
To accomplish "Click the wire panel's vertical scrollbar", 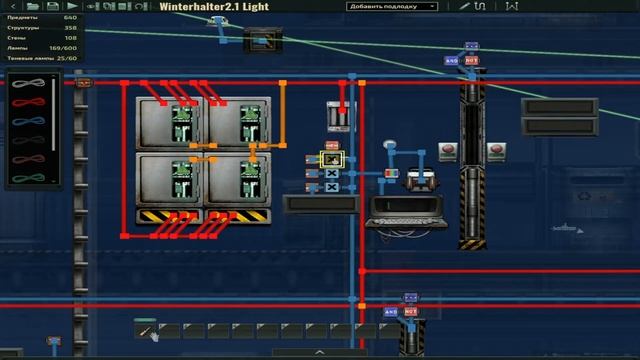I will (x=53, y=114).
